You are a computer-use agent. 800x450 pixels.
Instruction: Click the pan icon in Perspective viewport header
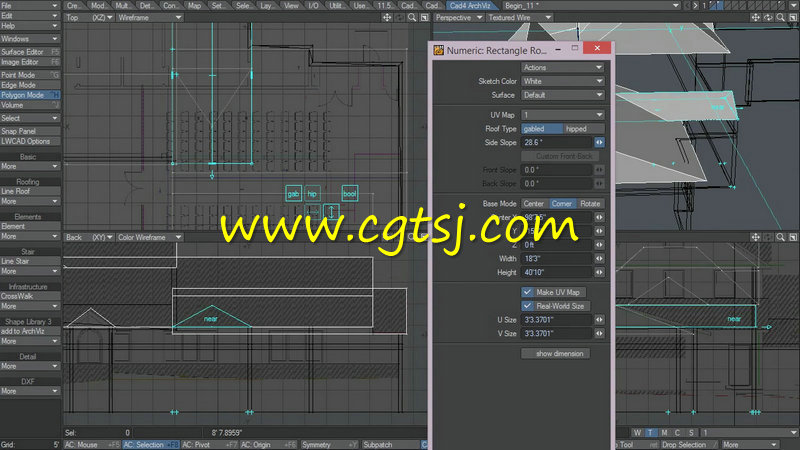756,17
